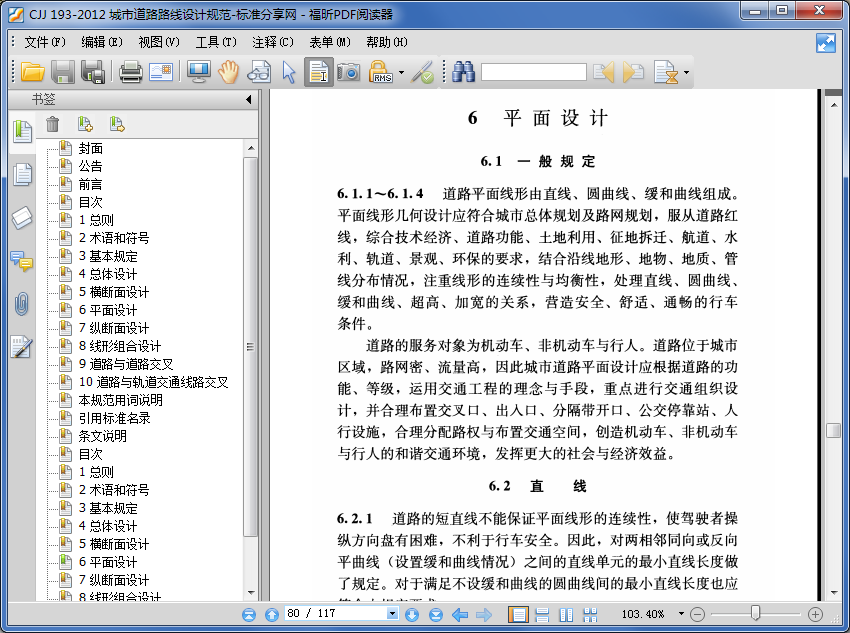Show the Comments panel

click(x=22, y=261)
